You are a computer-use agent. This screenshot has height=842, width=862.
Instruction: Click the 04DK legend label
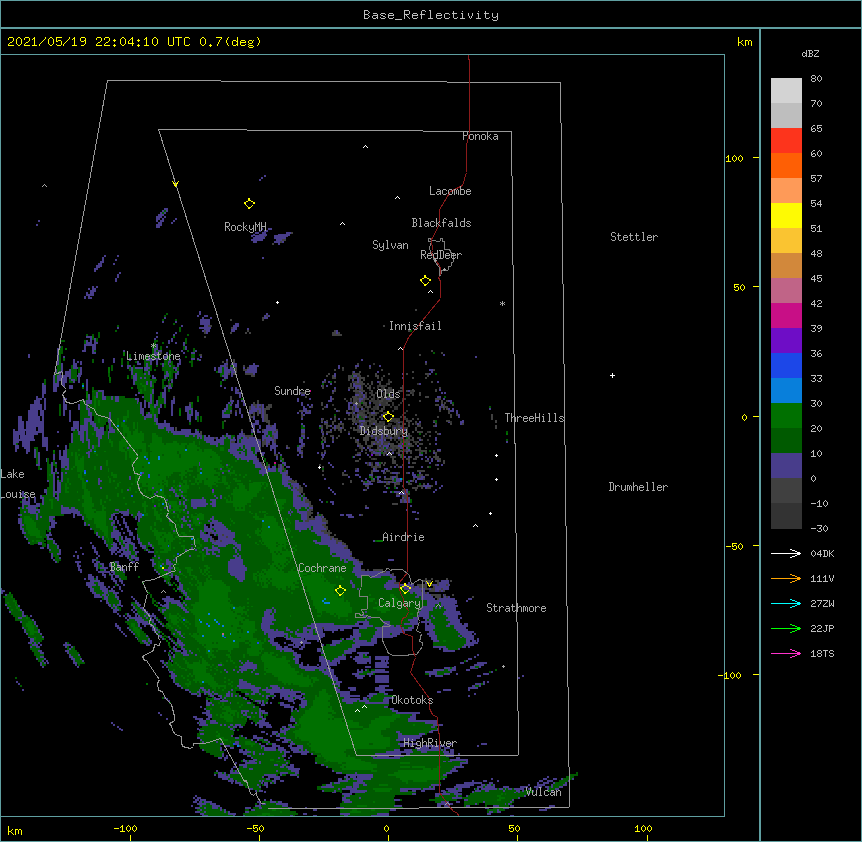pyautogui.click(x=822, y=553)
